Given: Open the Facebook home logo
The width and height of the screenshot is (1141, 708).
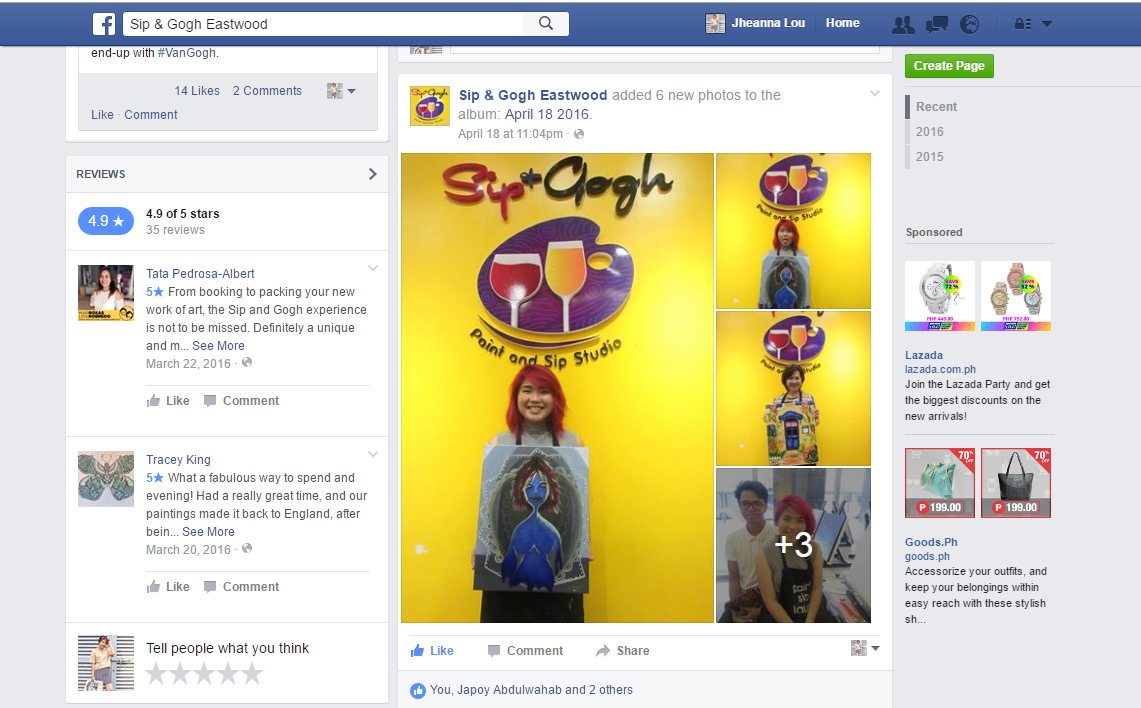Looking at the screenshot, I should coord(104,24).
